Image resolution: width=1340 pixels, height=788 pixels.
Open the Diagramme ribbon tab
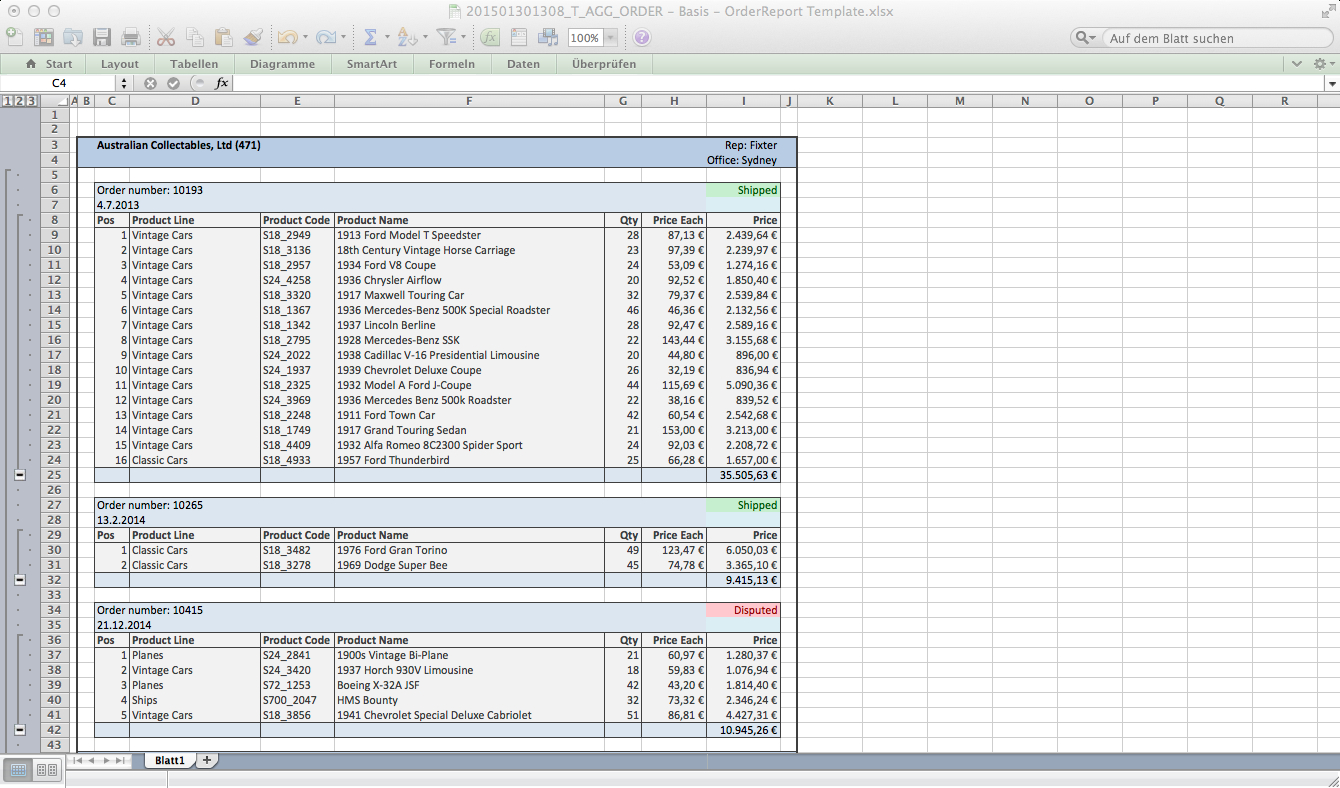point(282,64)
